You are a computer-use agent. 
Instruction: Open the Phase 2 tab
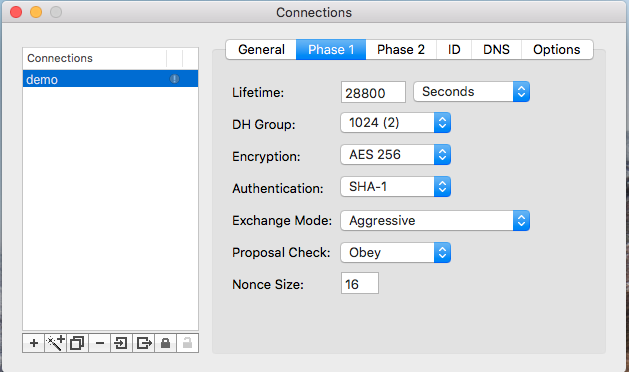[401, 49]
